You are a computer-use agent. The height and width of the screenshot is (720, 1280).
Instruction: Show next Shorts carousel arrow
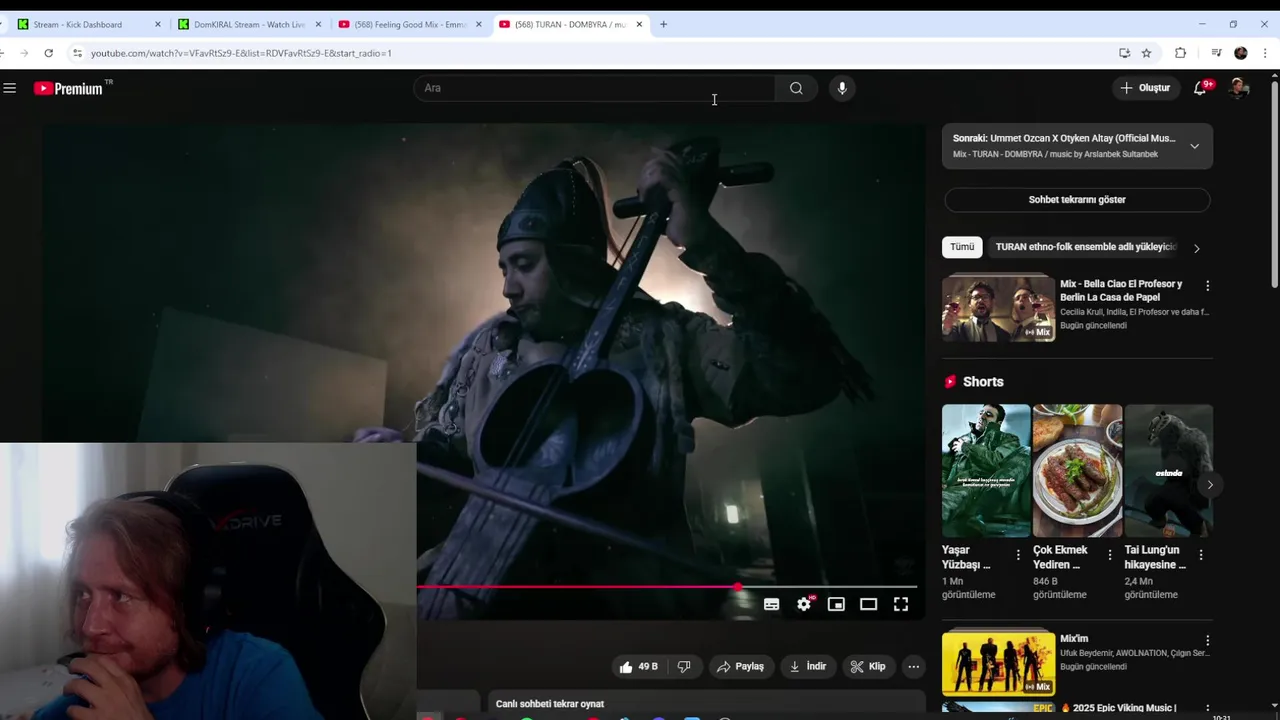1210,485
